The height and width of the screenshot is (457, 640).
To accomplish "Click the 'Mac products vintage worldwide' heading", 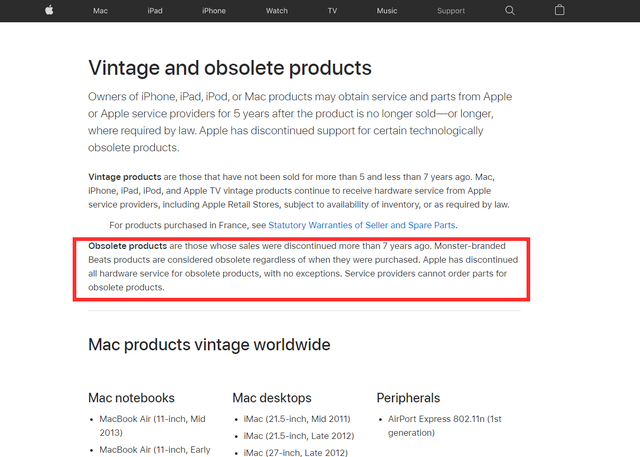I will [x=209, y=344].
